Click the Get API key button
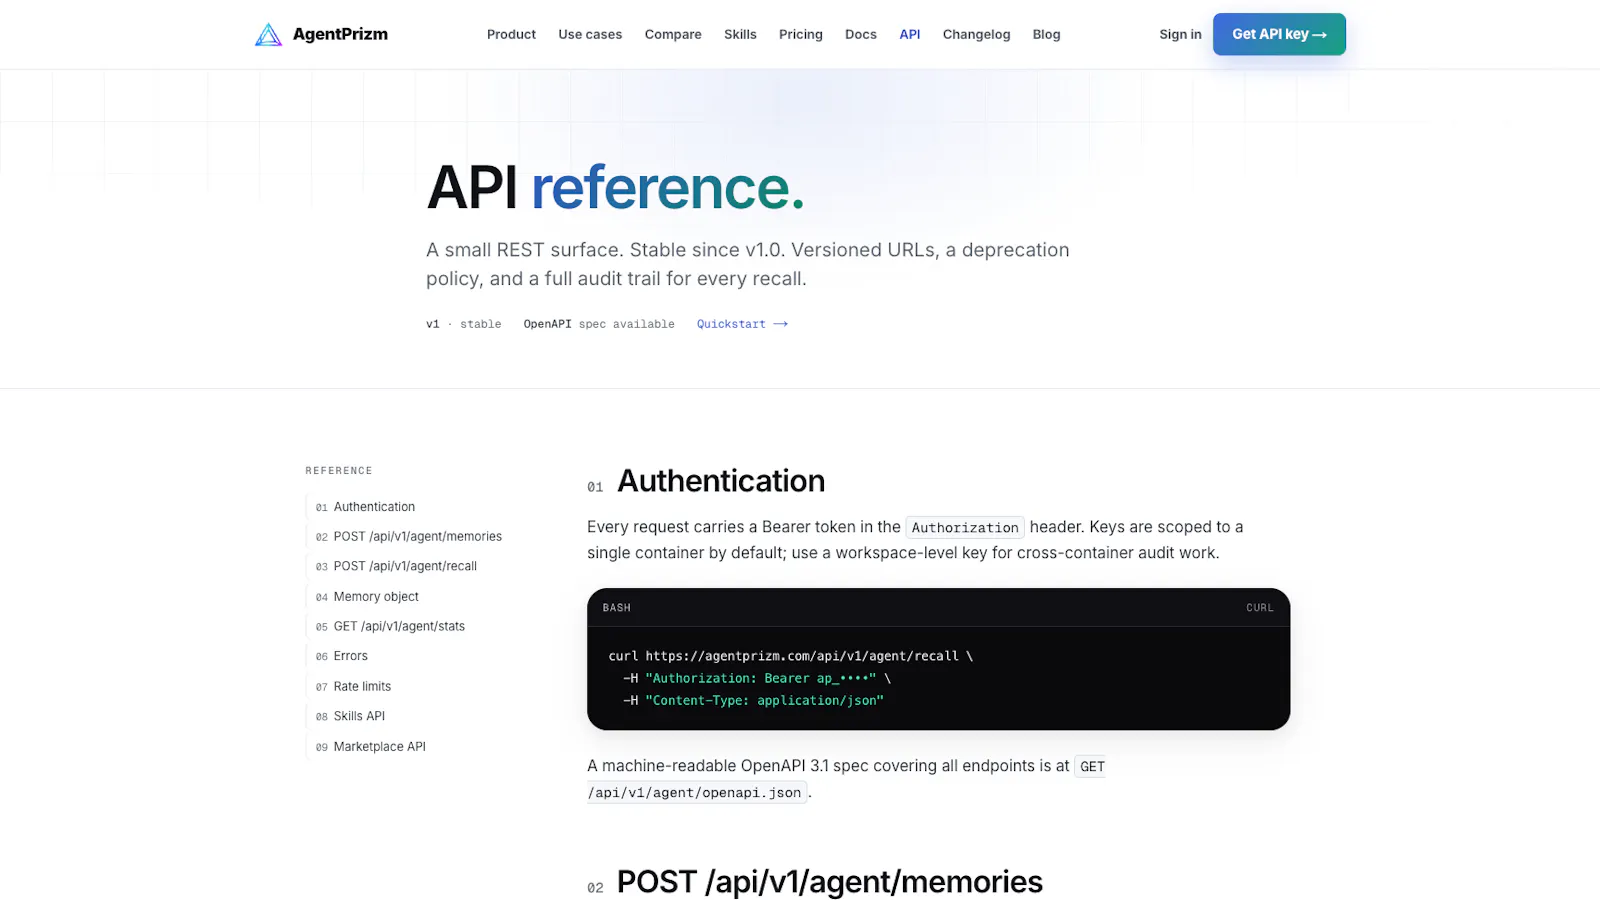1600x900 pixels. [x=1279, y=34]
